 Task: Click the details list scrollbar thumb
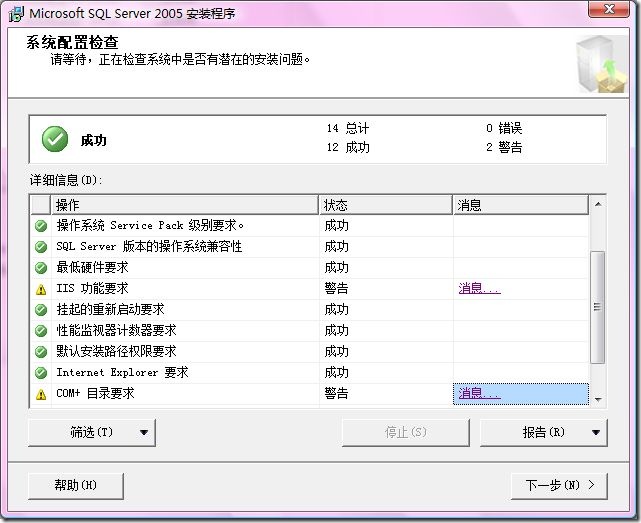coord(598,308)
